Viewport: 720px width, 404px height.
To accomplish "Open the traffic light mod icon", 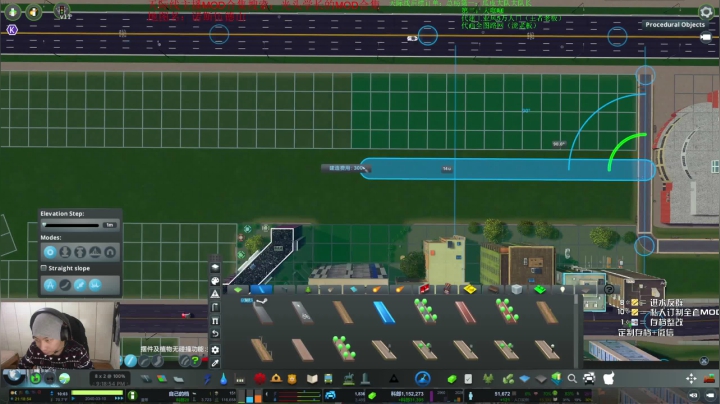I will click(x=61, y=10).
